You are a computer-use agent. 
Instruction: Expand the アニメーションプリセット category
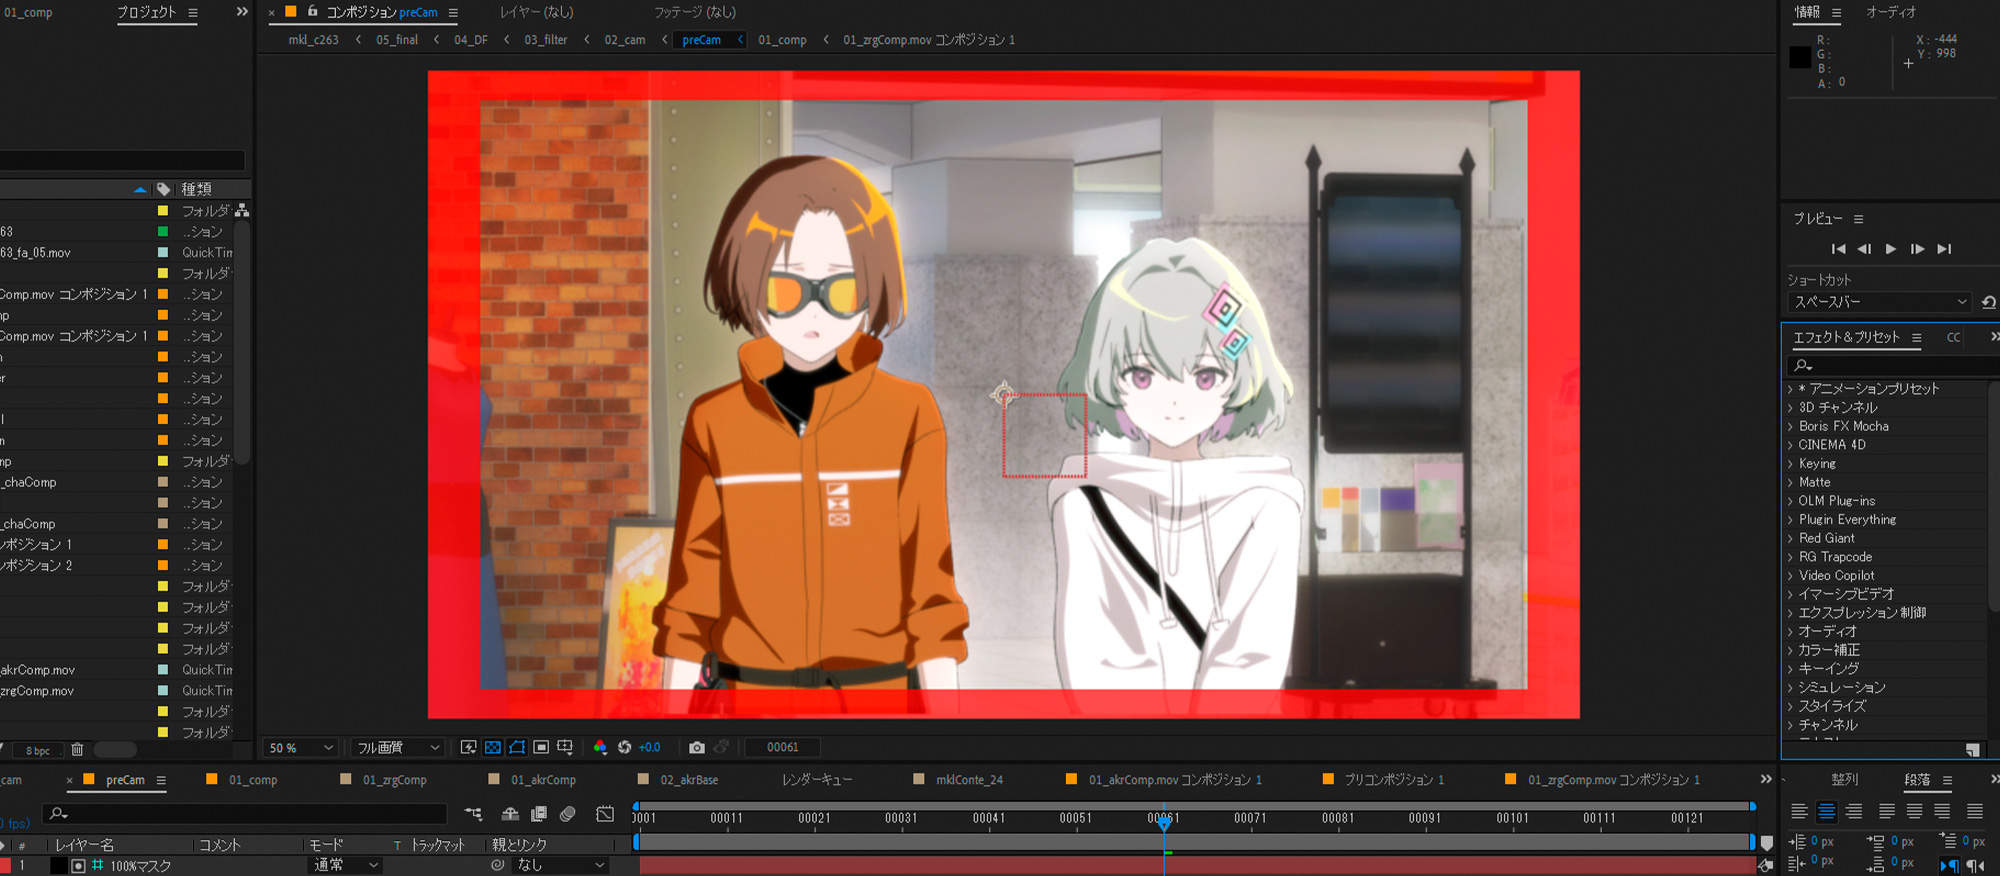[x=1790, y=389]
